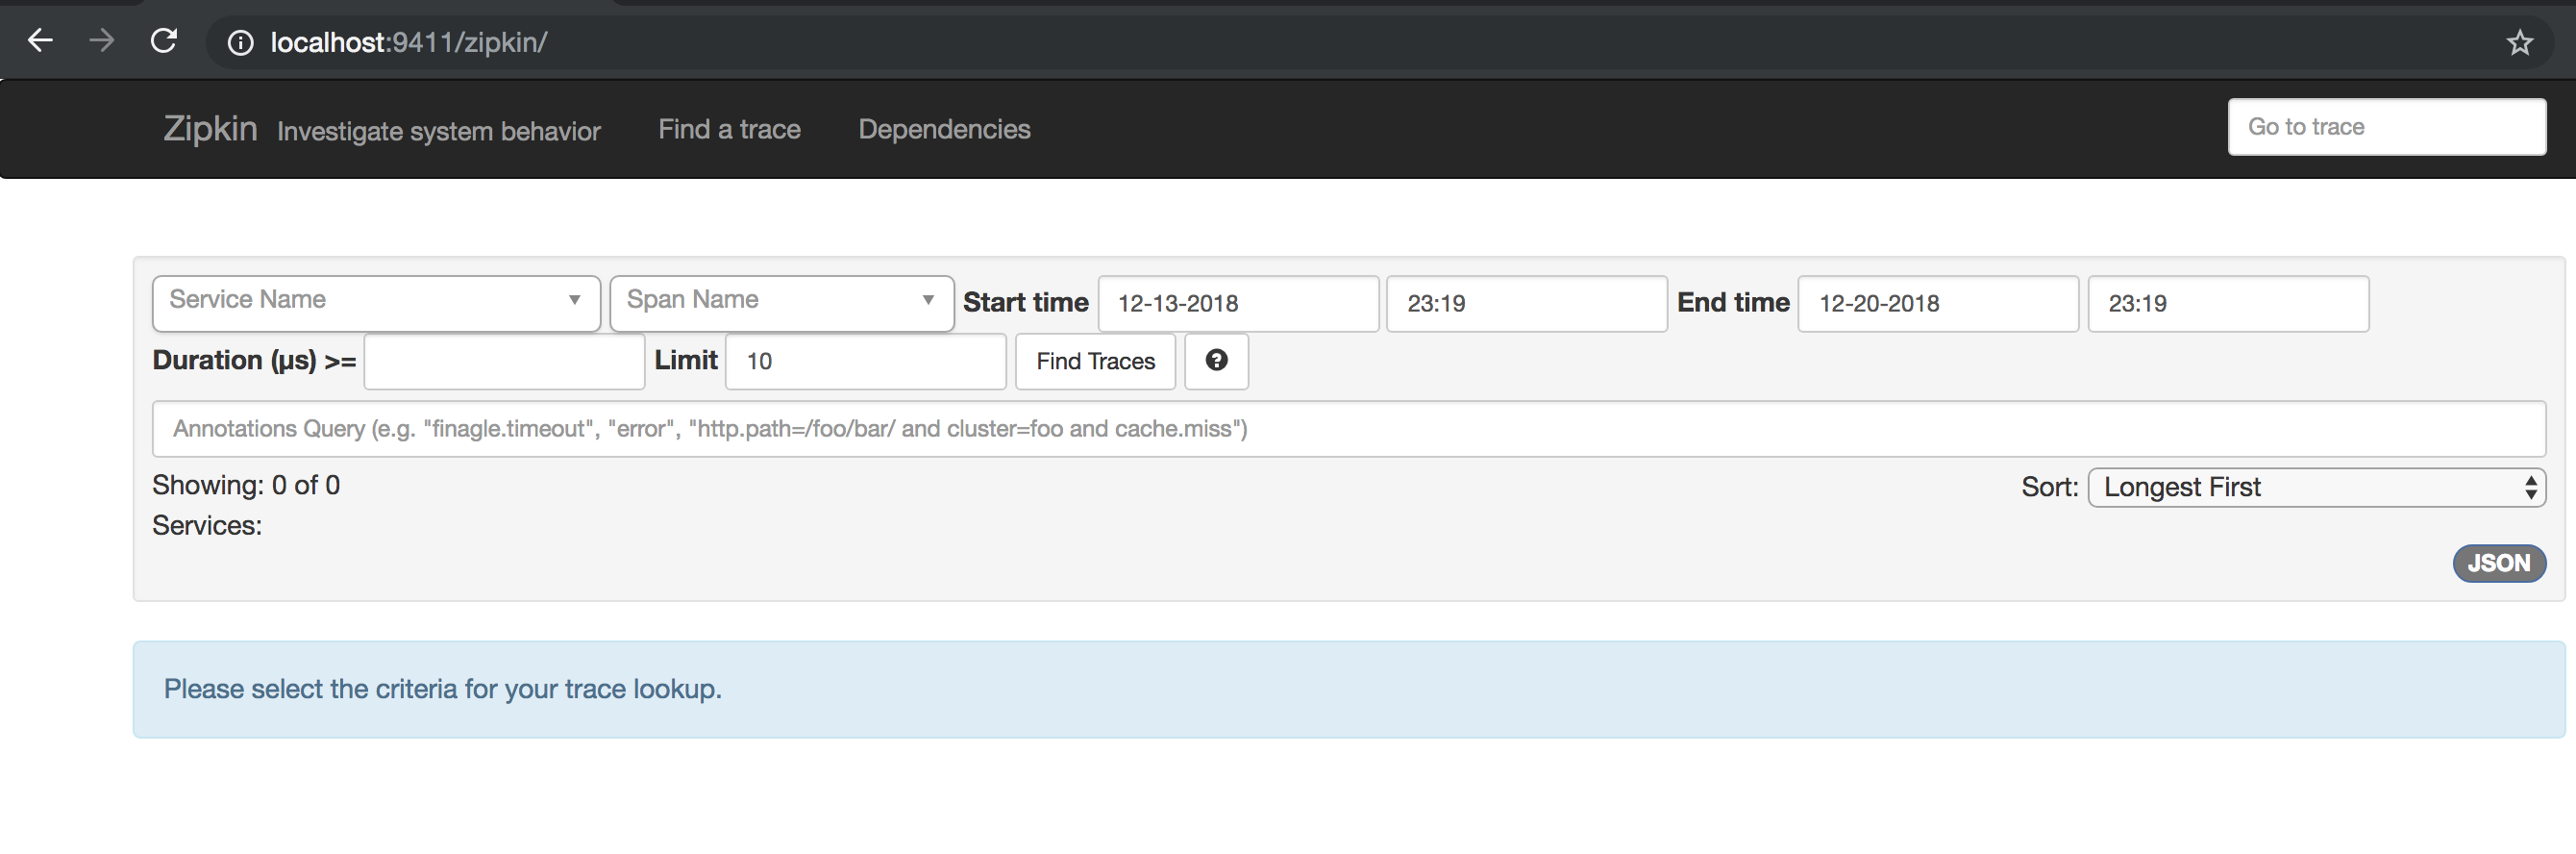The image size is (2576, 854).
Task: Click the browser back arrow
Action: (40, 41)
